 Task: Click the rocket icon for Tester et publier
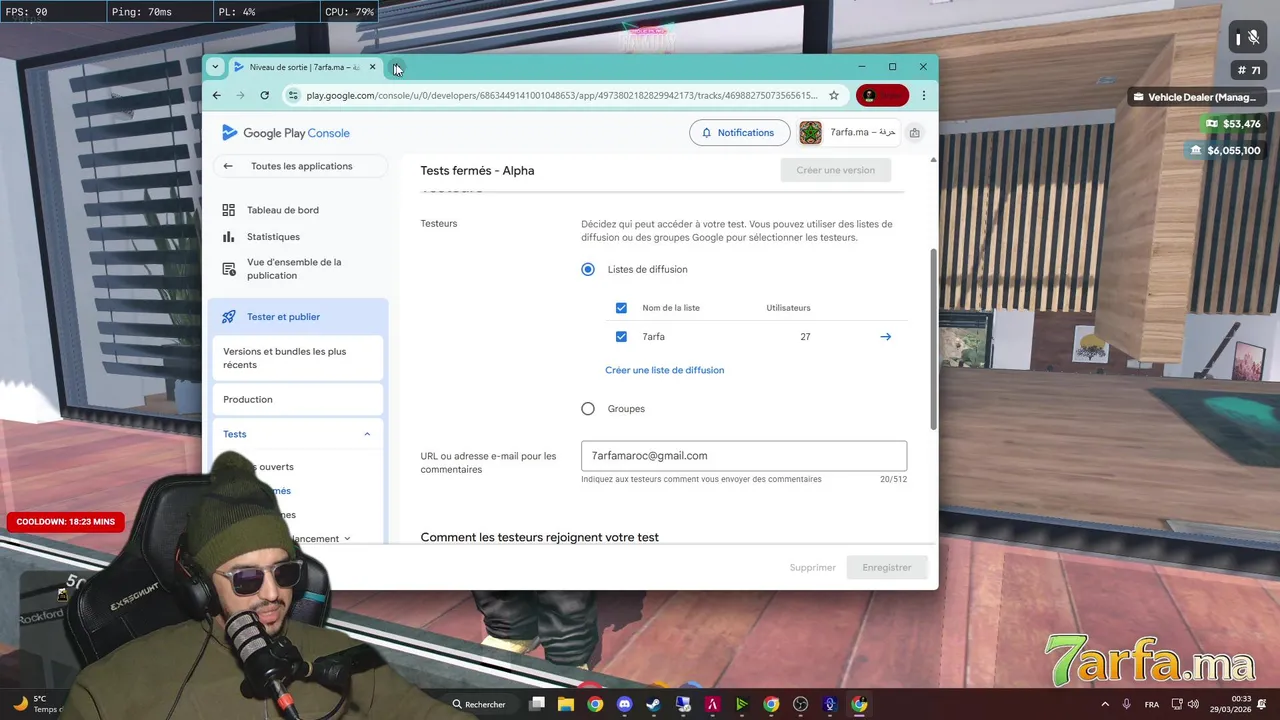click(228, 317)
